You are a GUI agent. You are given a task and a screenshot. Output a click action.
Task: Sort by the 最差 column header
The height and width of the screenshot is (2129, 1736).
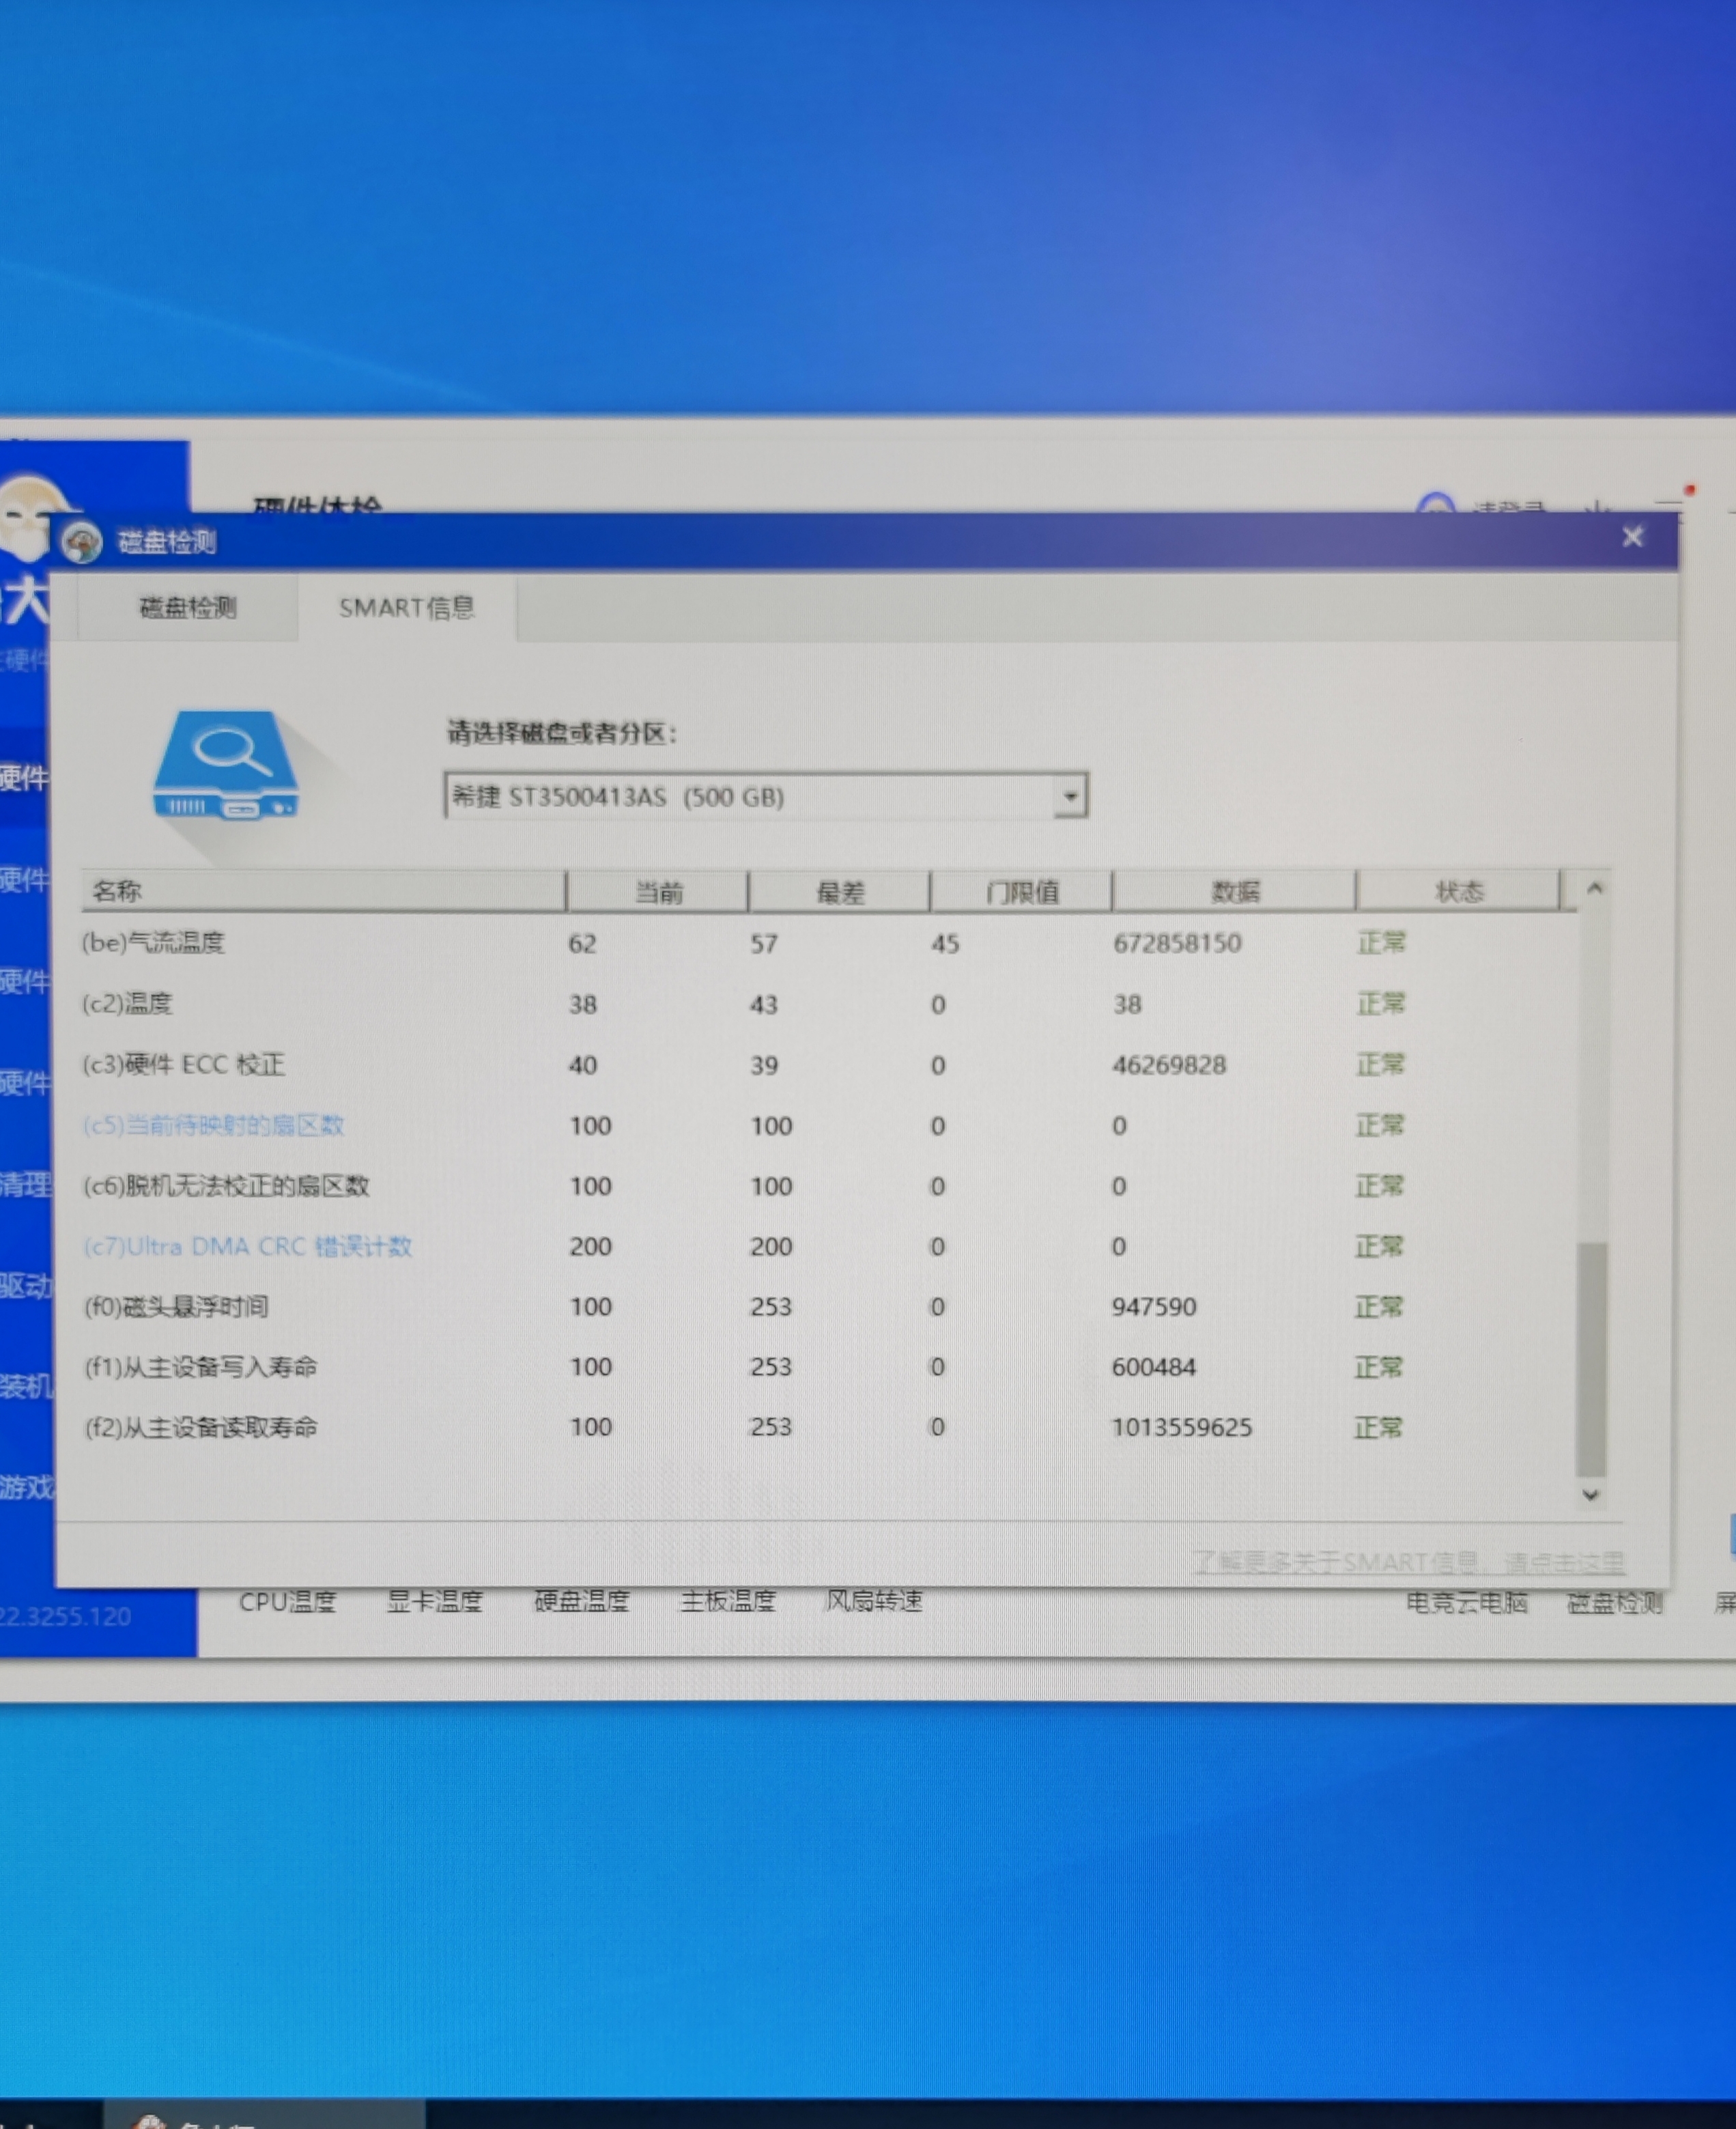point(839,892)
